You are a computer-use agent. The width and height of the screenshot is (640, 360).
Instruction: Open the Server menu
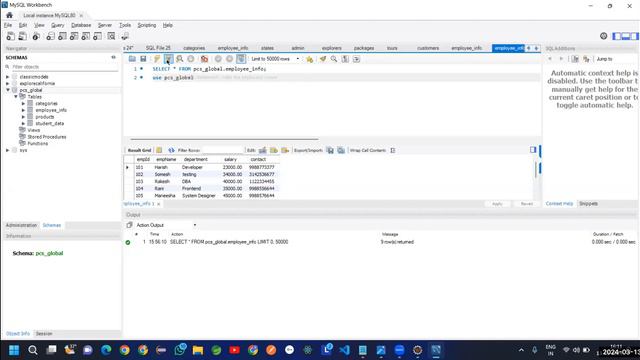(104, 25)
